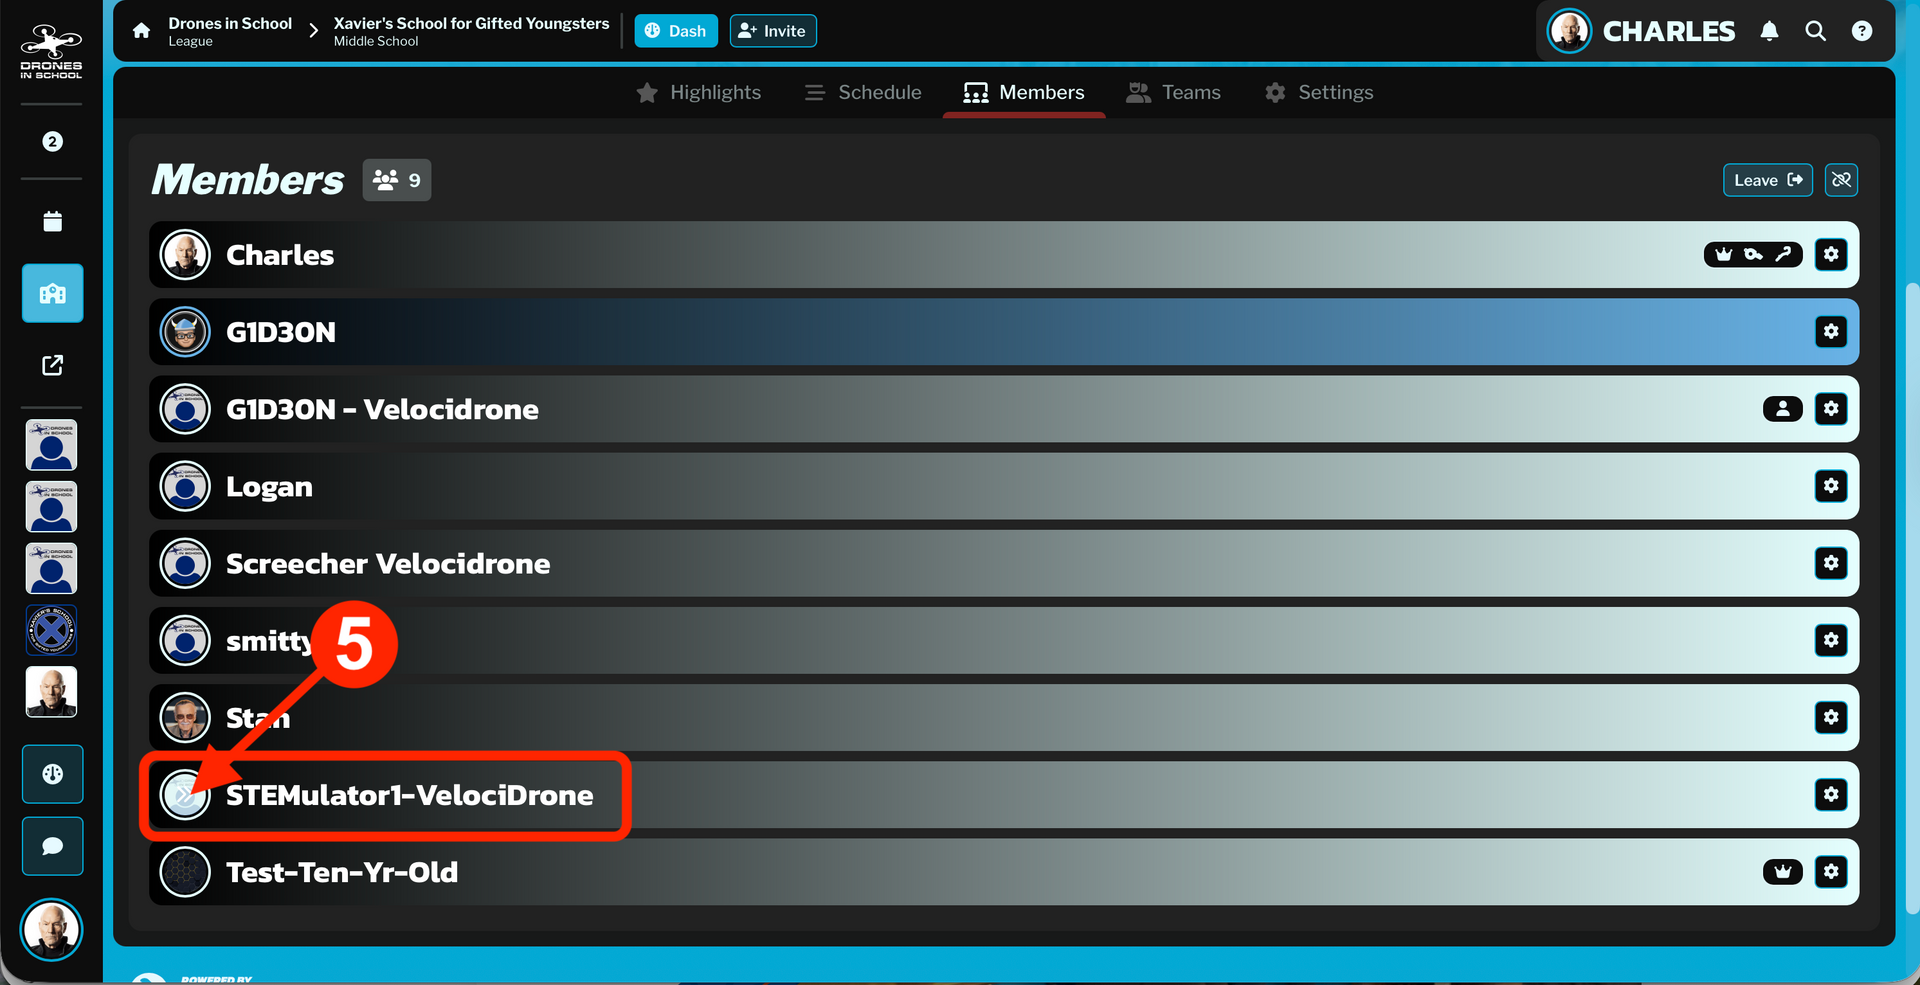This screenshot has height=985, width=1920.
Task: Open Logan's member settings gear
Action: click(x=1831, y=485)
